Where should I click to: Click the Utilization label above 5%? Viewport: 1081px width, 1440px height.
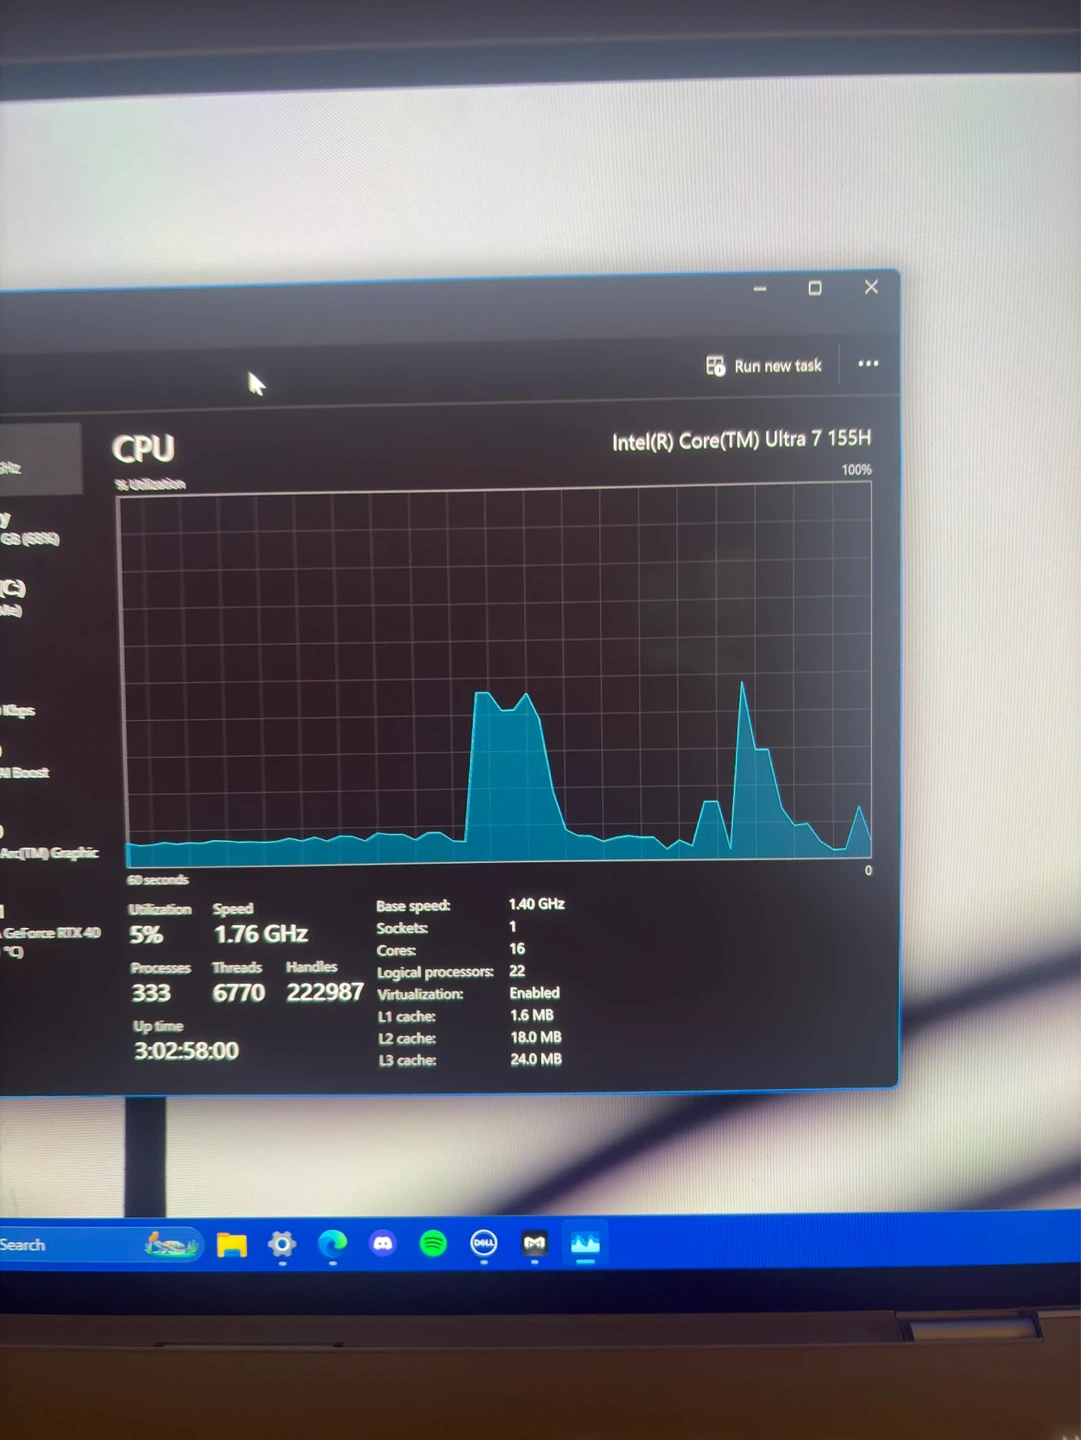pos(160,909)
